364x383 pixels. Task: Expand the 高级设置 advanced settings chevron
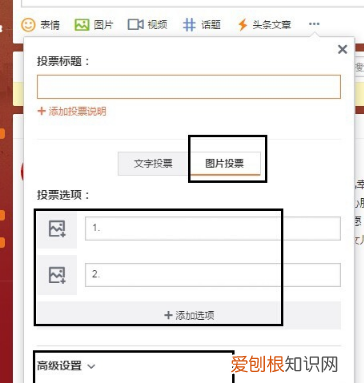coord(91,366)
